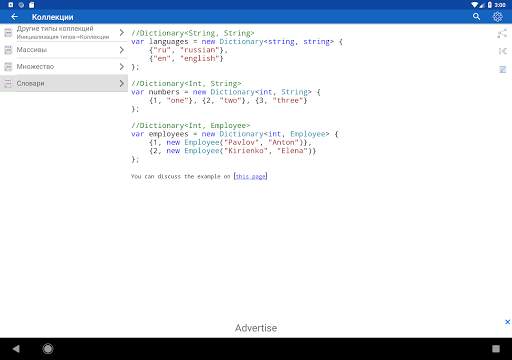
Task: Tap the battery status icon
Action: click(490, 5)
